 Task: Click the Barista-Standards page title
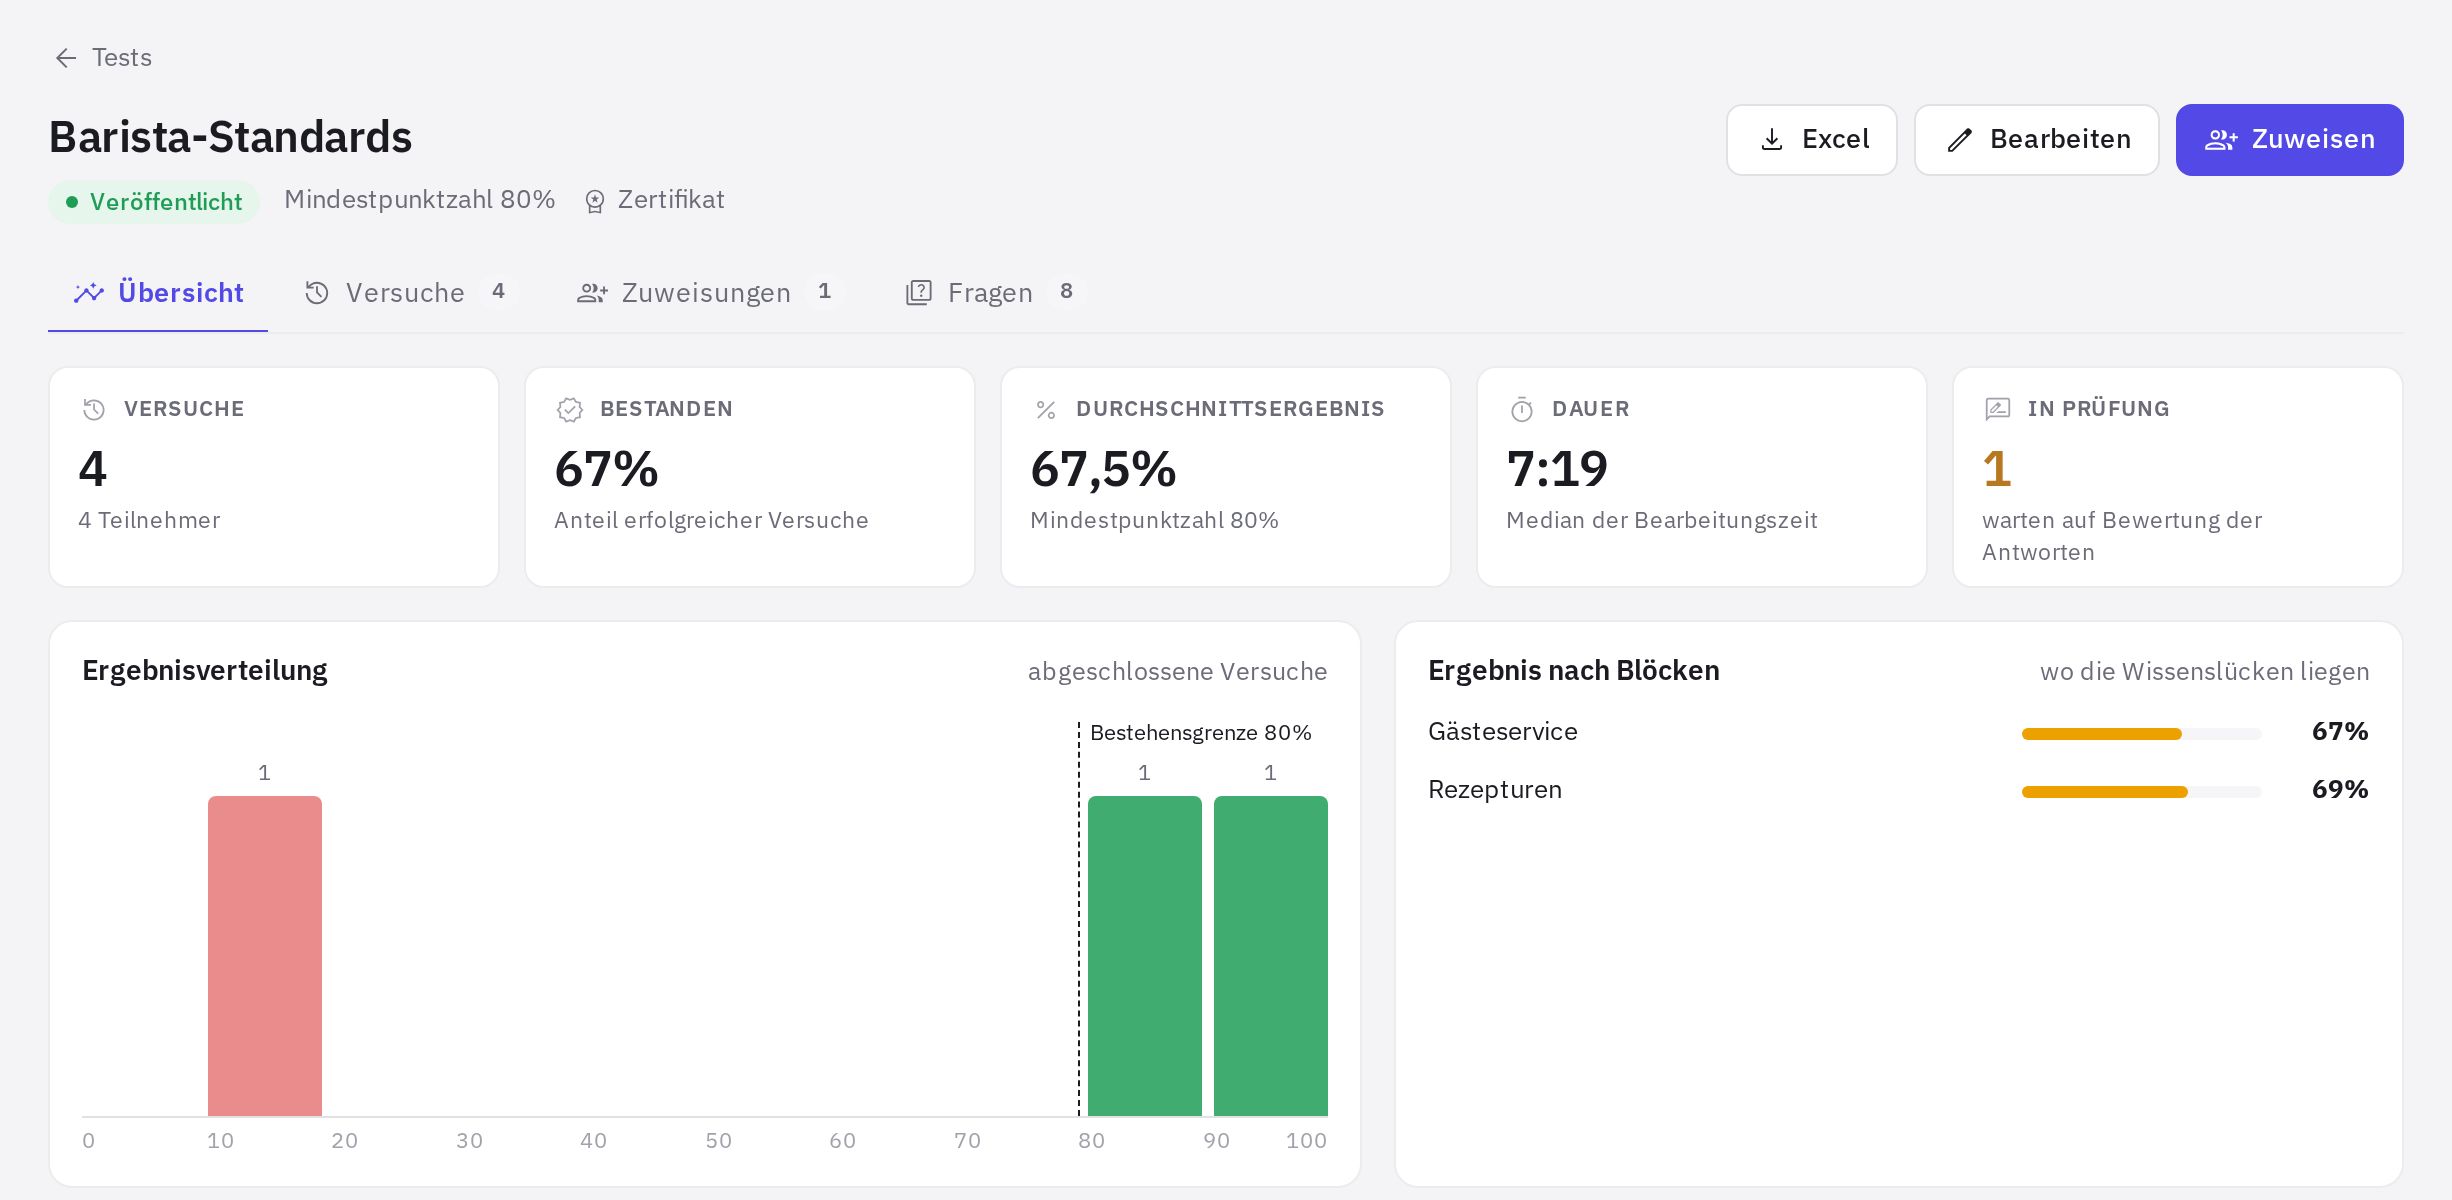point(231,137)
